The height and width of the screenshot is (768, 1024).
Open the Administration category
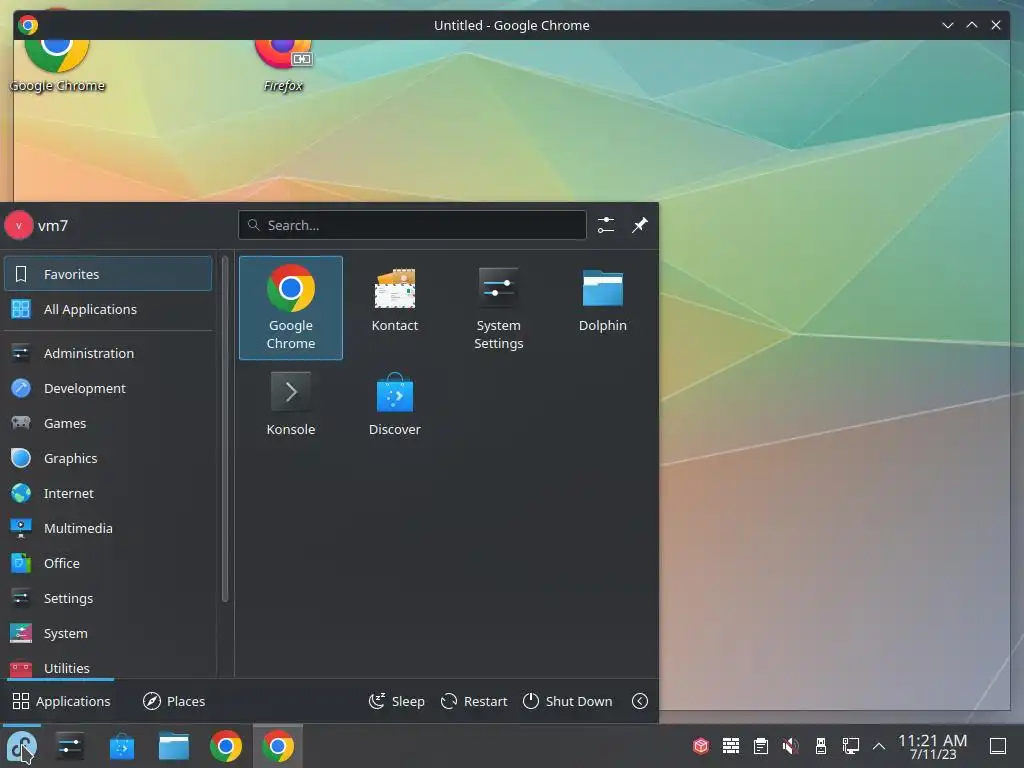pyautogui.click(x=108, y=353)
